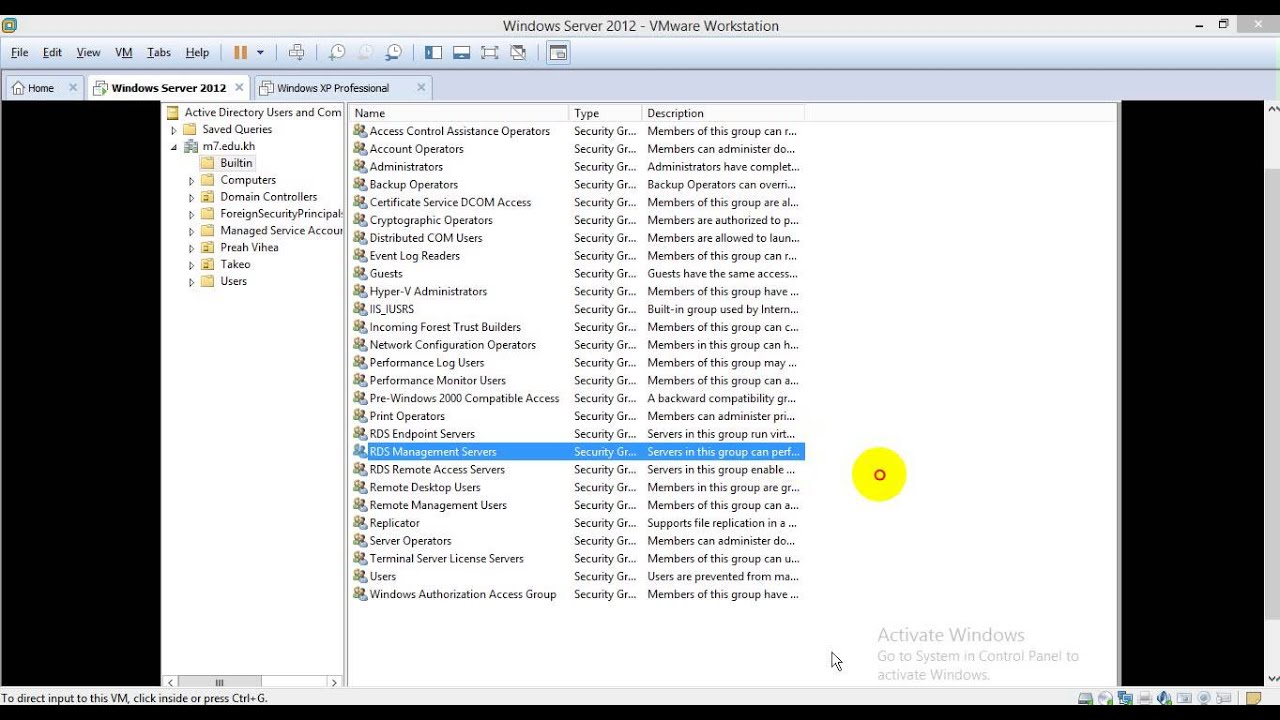Pause the virtual machine with the orange button
The image size is (1280, 720).
(x=240, y=53)
